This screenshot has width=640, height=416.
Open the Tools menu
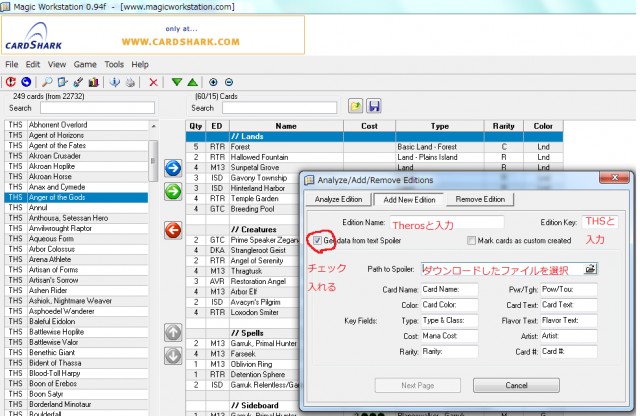pyautogui.click(x=114, y=65)
